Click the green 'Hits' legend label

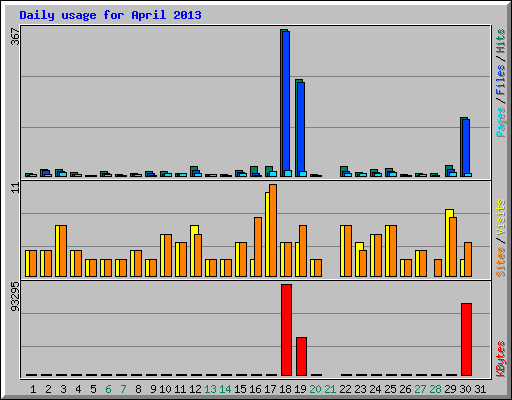(501, 41)
